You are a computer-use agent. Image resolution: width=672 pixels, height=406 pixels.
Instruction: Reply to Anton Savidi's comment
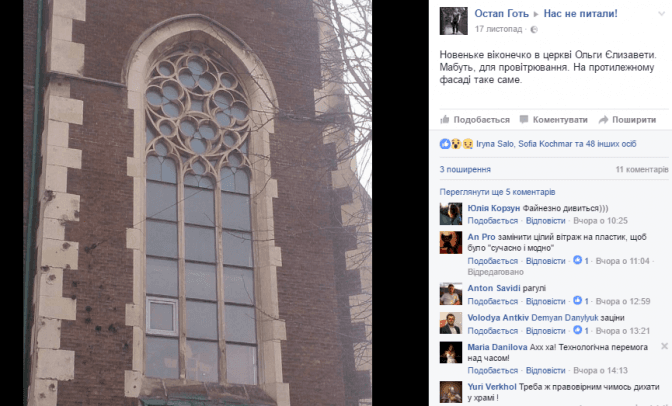(545, 301)
